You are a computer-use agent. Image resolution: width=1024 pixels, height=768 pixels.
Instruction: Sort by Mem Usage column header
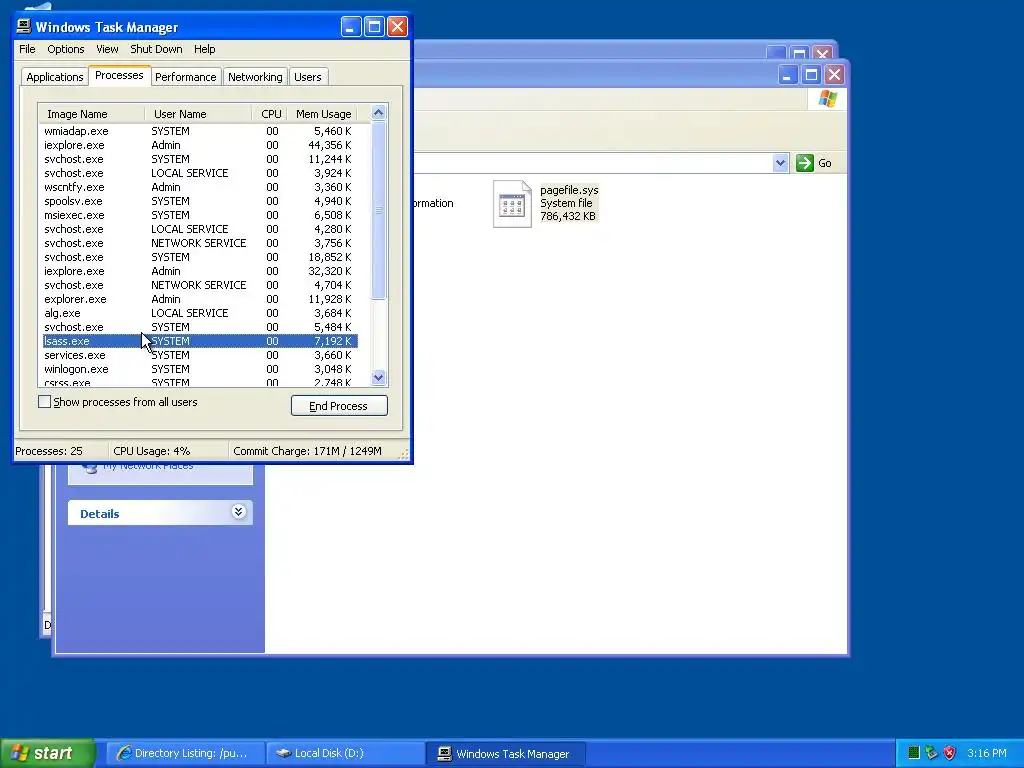click(323, 114)
